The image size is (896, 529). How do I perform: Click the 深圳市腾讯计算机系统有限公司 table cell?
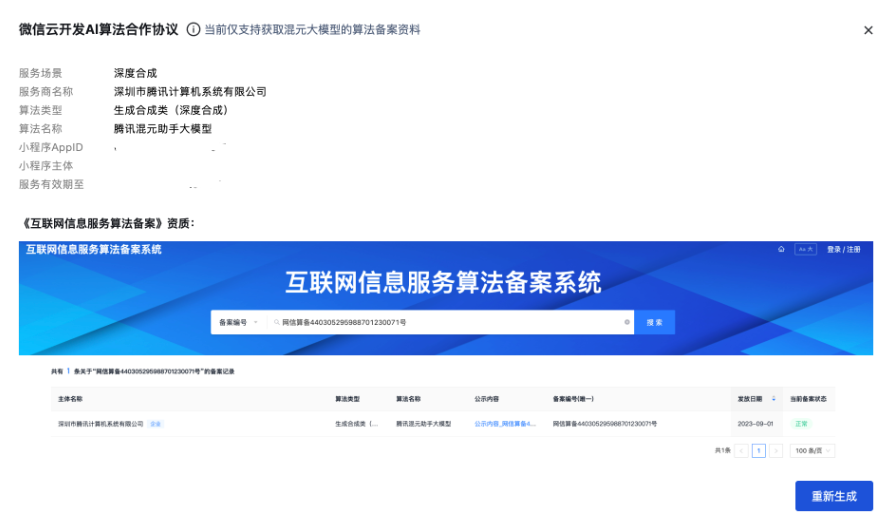[101, 424]
